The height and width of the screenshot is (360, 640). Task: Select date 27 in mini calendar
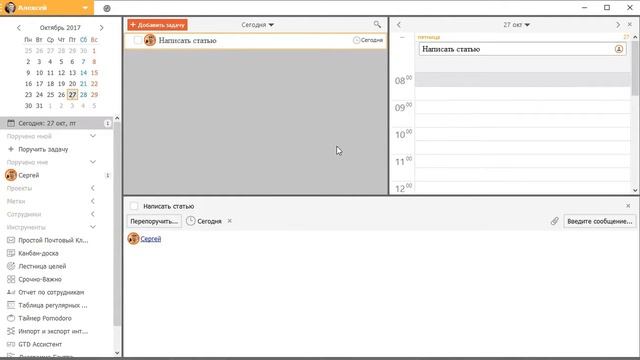[x=72, y=95]
